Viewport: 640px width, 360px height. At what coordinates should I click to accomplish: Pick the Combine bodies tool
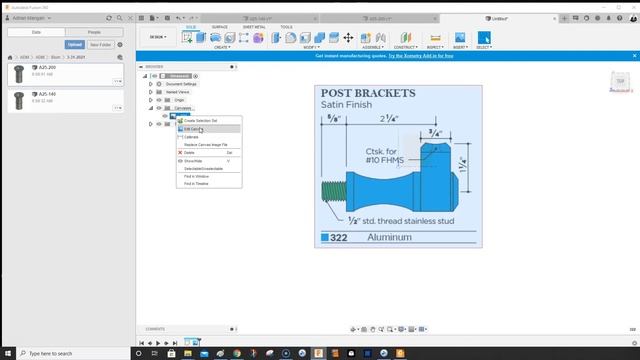[x=319, y=38]
